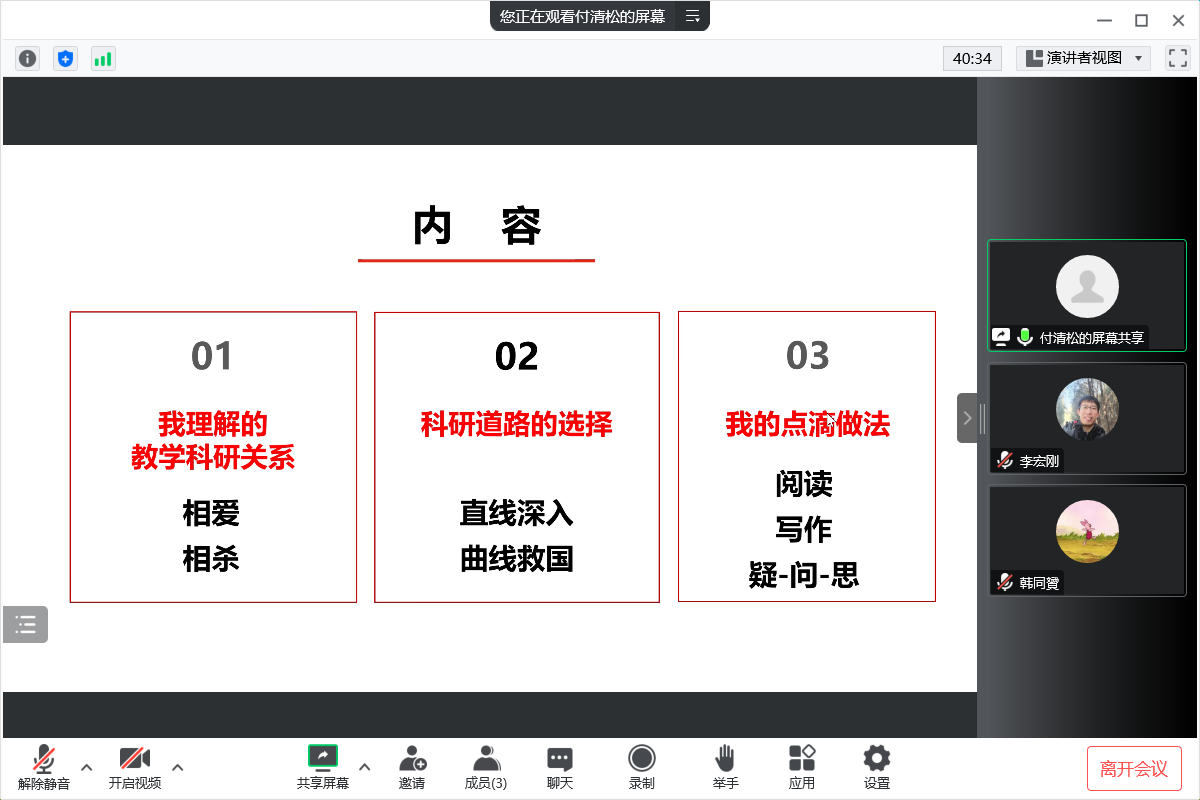
Task: Expand audio options arrow beside microphone
Action: (86, 767)
